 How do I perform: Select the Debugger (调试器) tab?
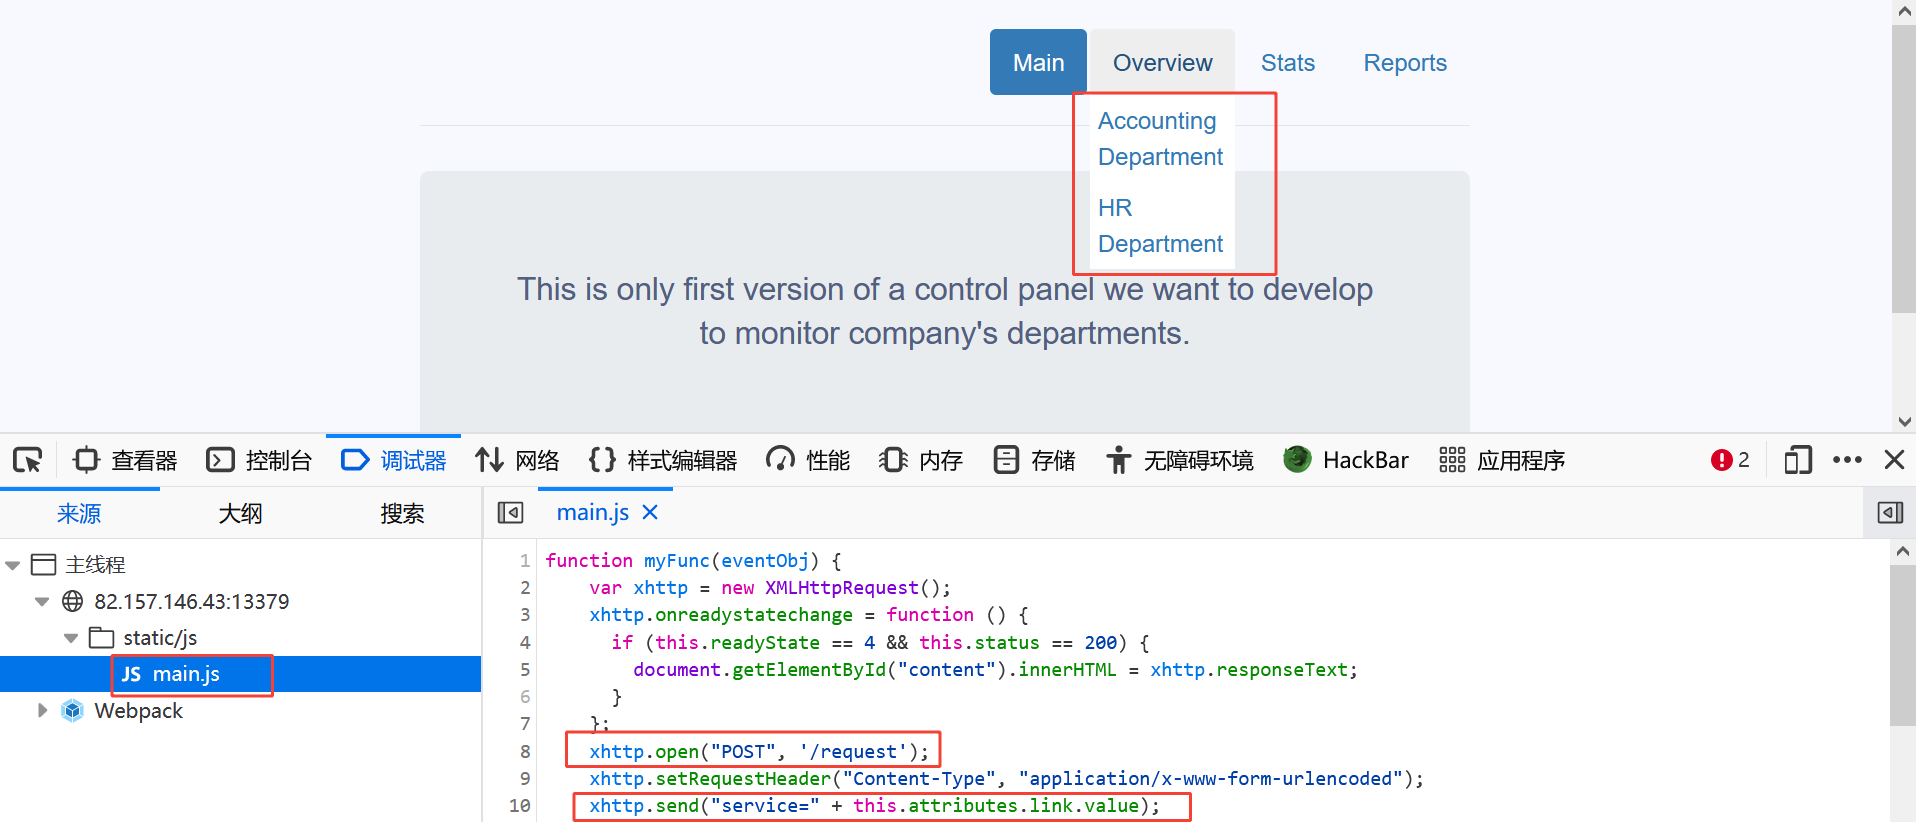[393, 460]
